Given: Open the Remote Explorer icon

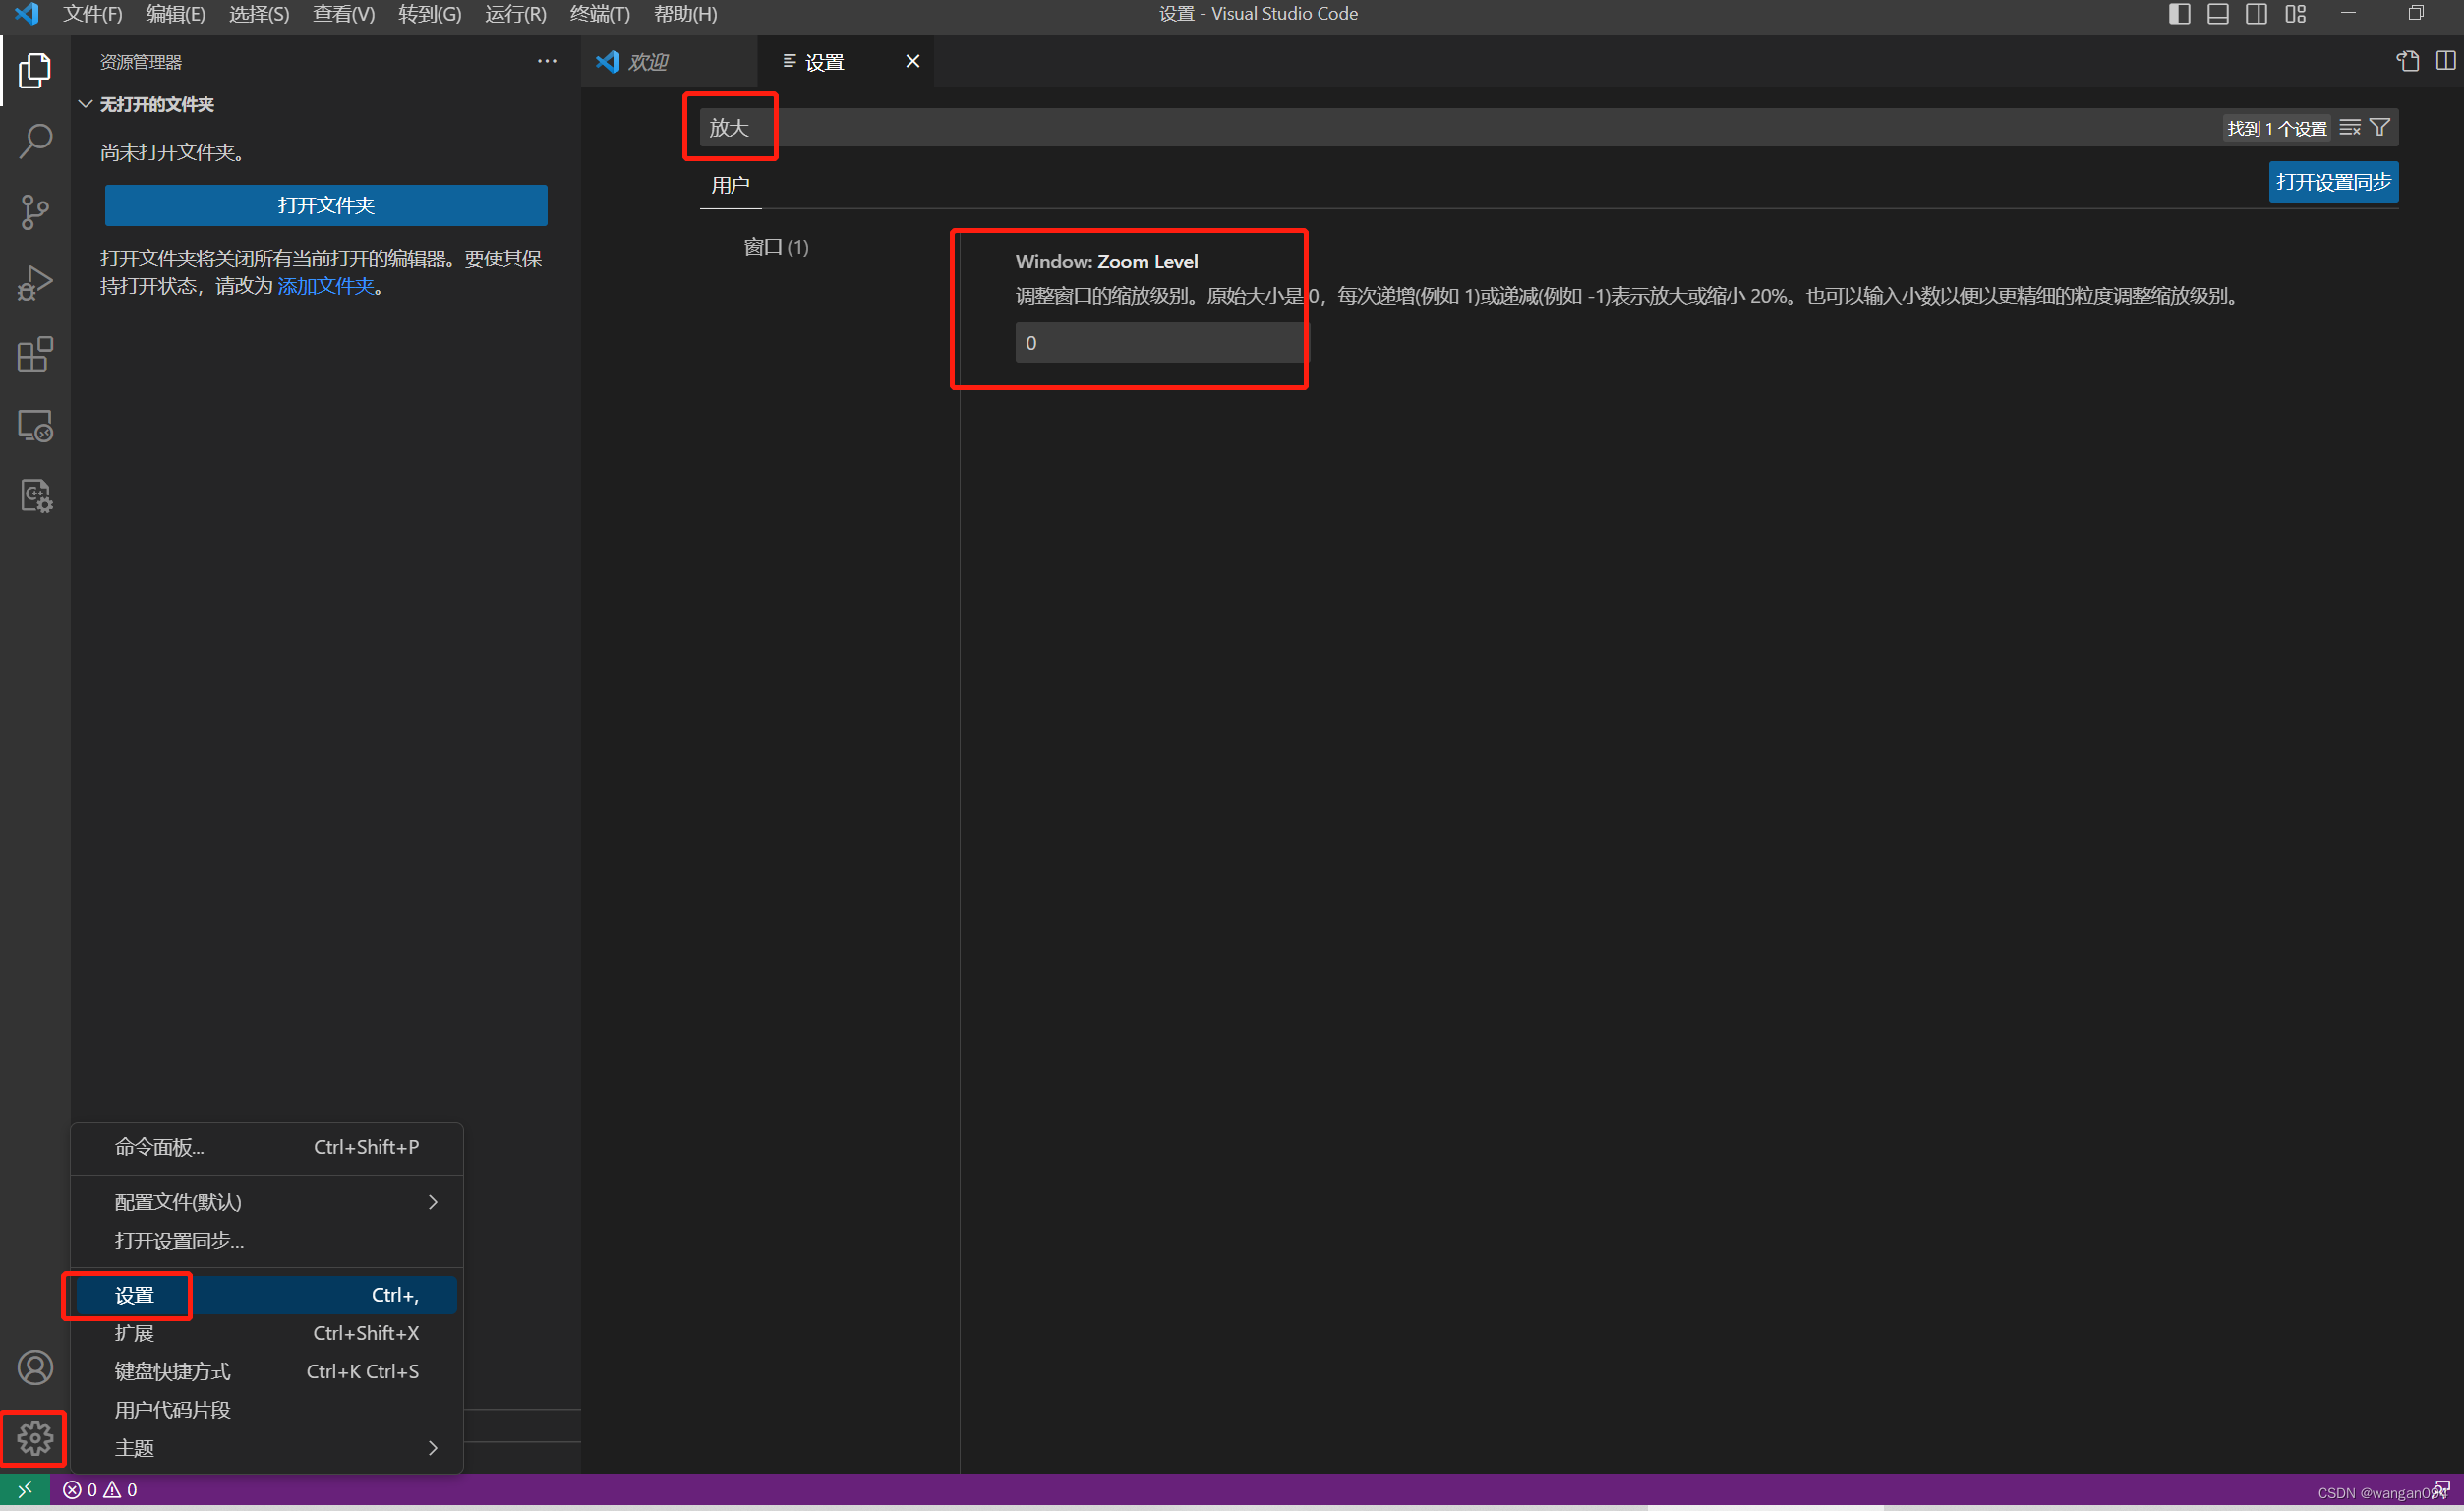Looking at the screenshot, I should (35, 426).
